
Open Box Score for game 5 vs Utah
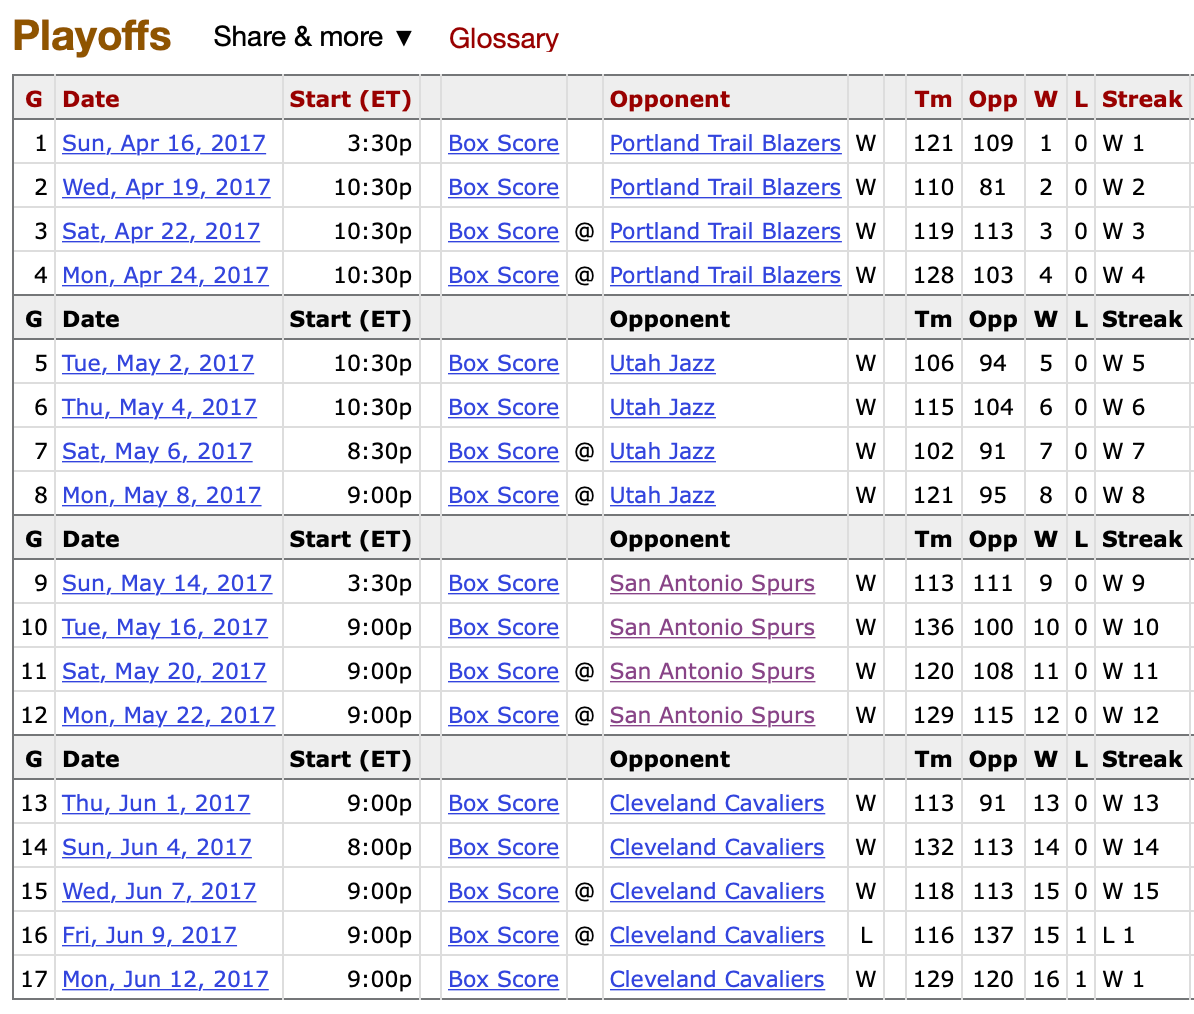503,363
